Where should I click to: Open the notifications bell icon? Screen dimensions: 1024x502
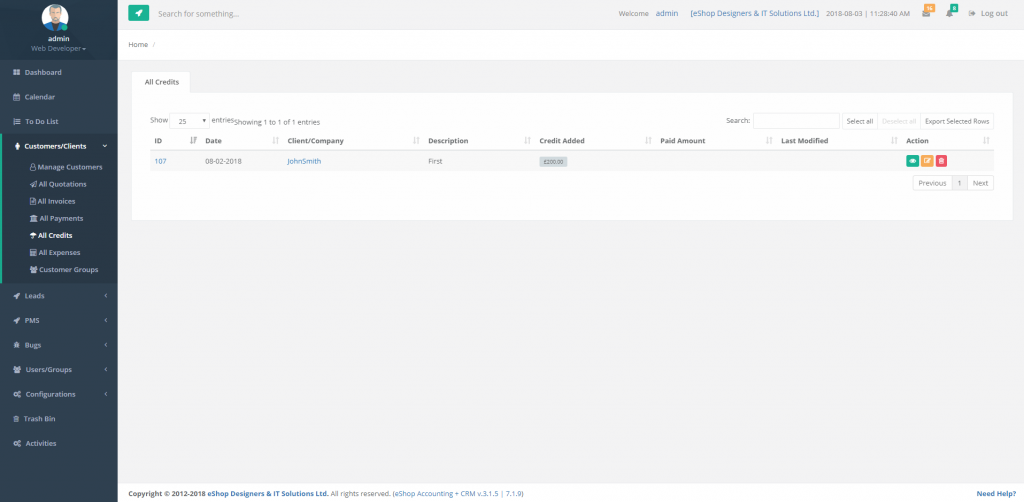click(950, 13)
